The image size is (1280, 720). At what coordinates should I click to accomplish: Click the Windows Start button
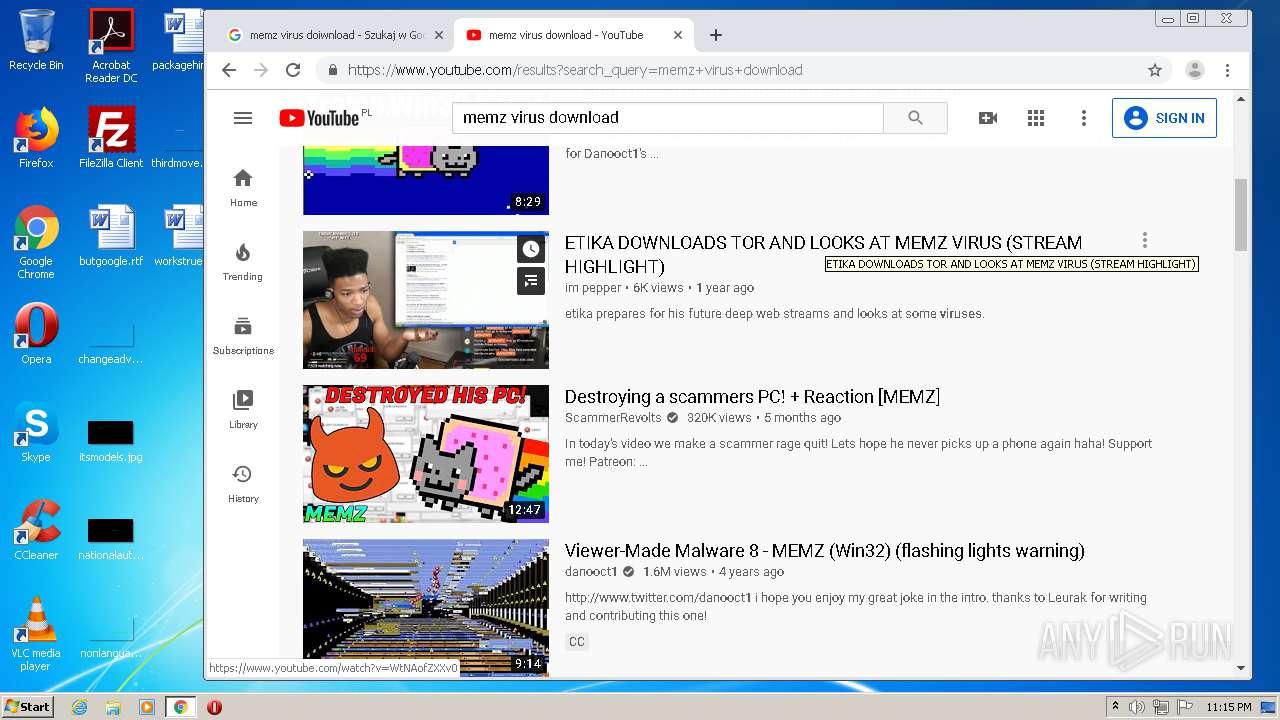tap(27, 707)
